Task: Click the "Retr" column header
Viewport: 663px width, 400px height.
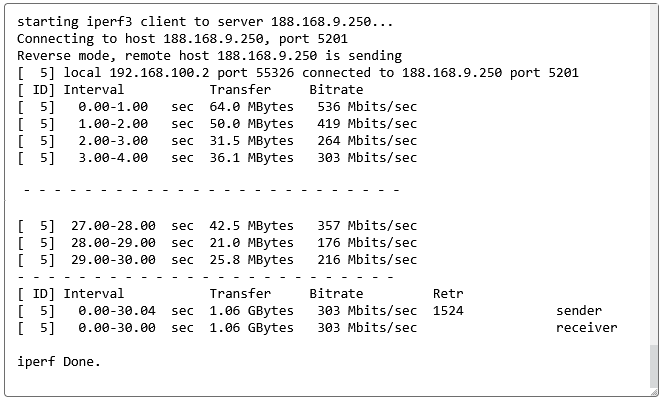Action: [x=448, y=294]
